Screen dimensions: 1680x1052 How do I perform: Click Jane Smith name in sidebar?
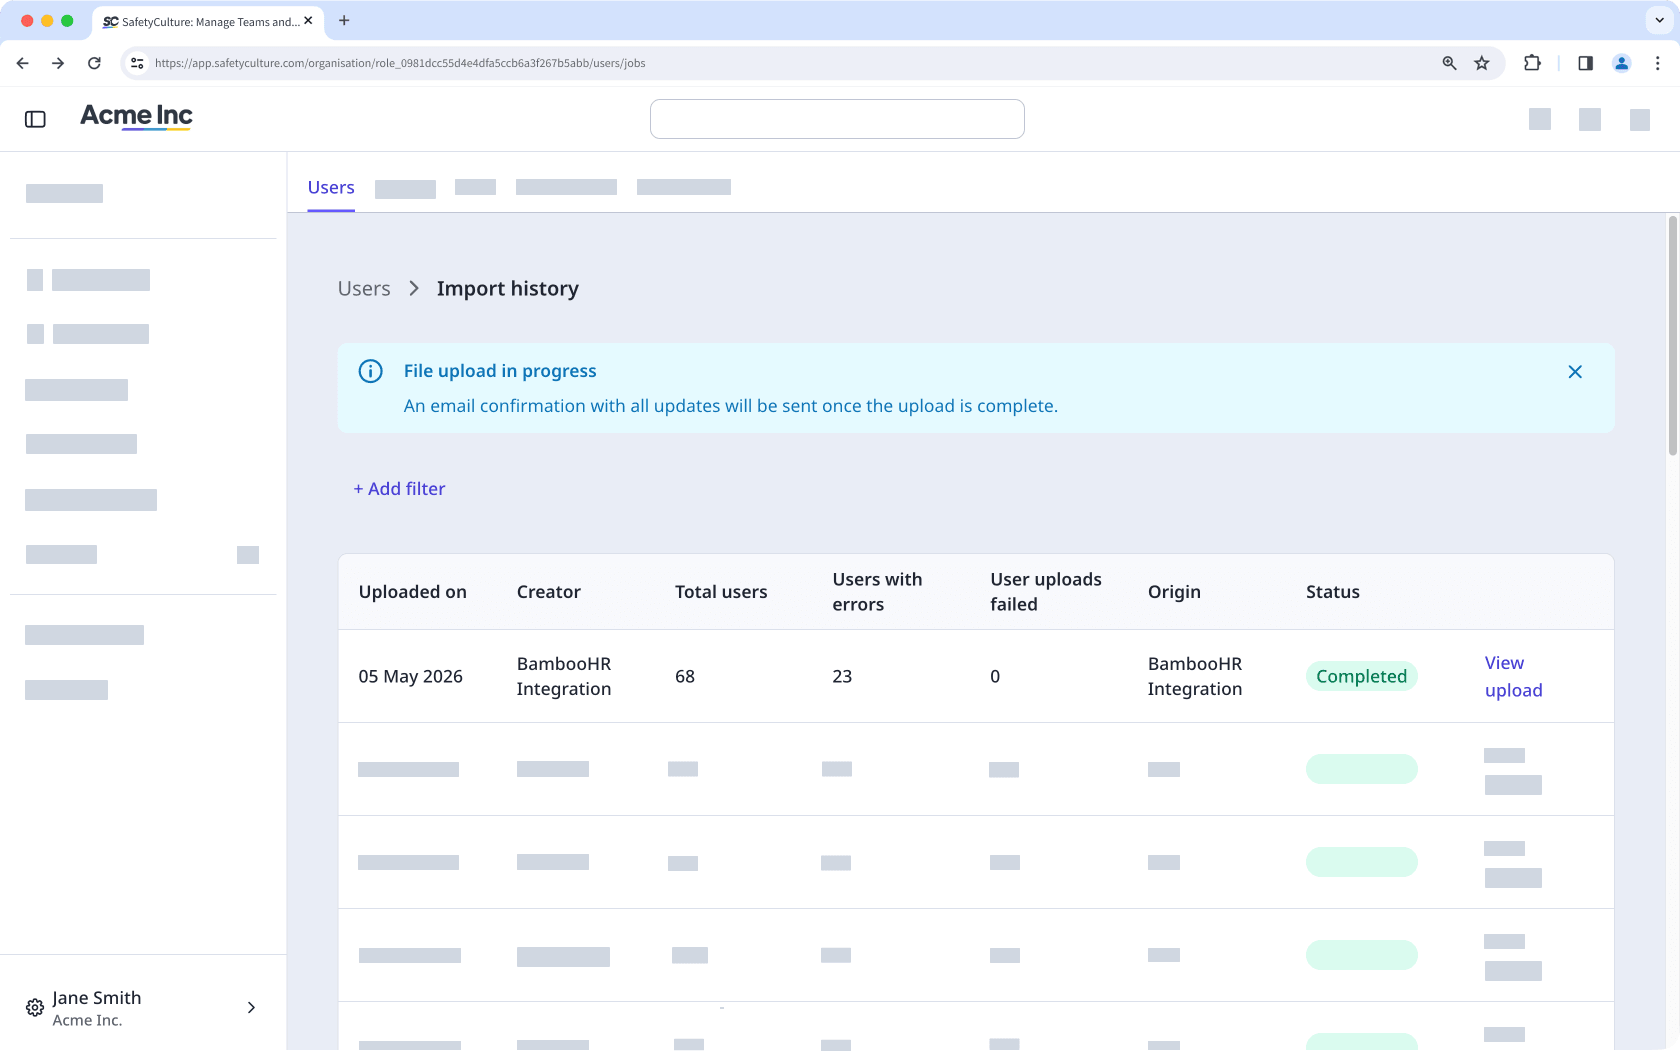97,998
